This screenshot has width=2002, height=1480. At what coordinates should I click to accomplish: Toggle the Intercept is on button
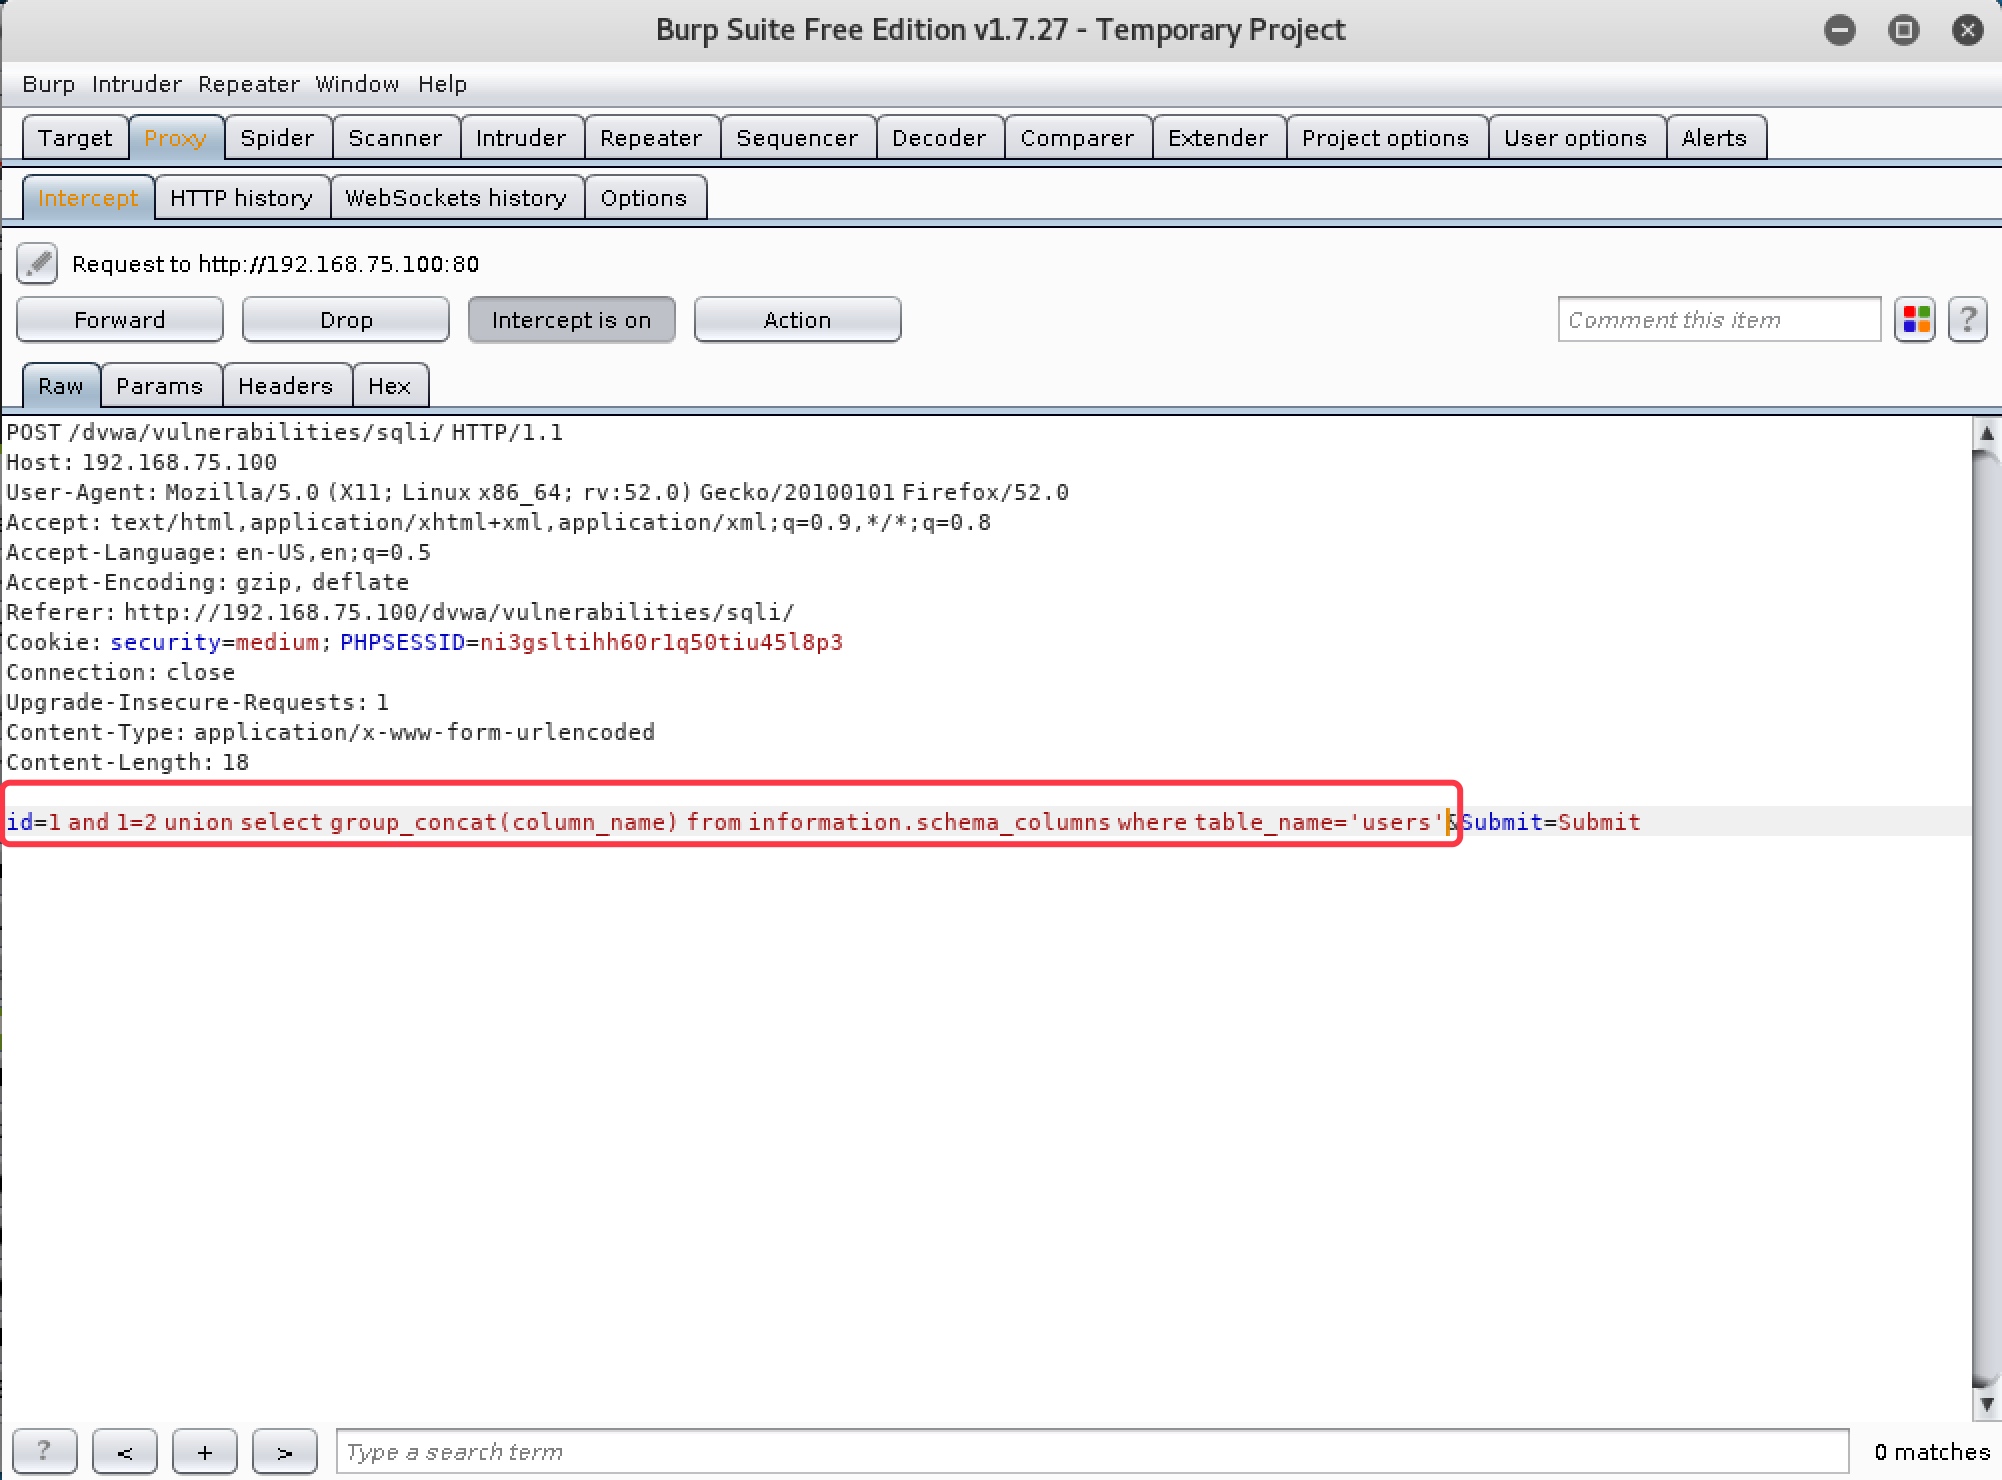[x=571, y=320]
